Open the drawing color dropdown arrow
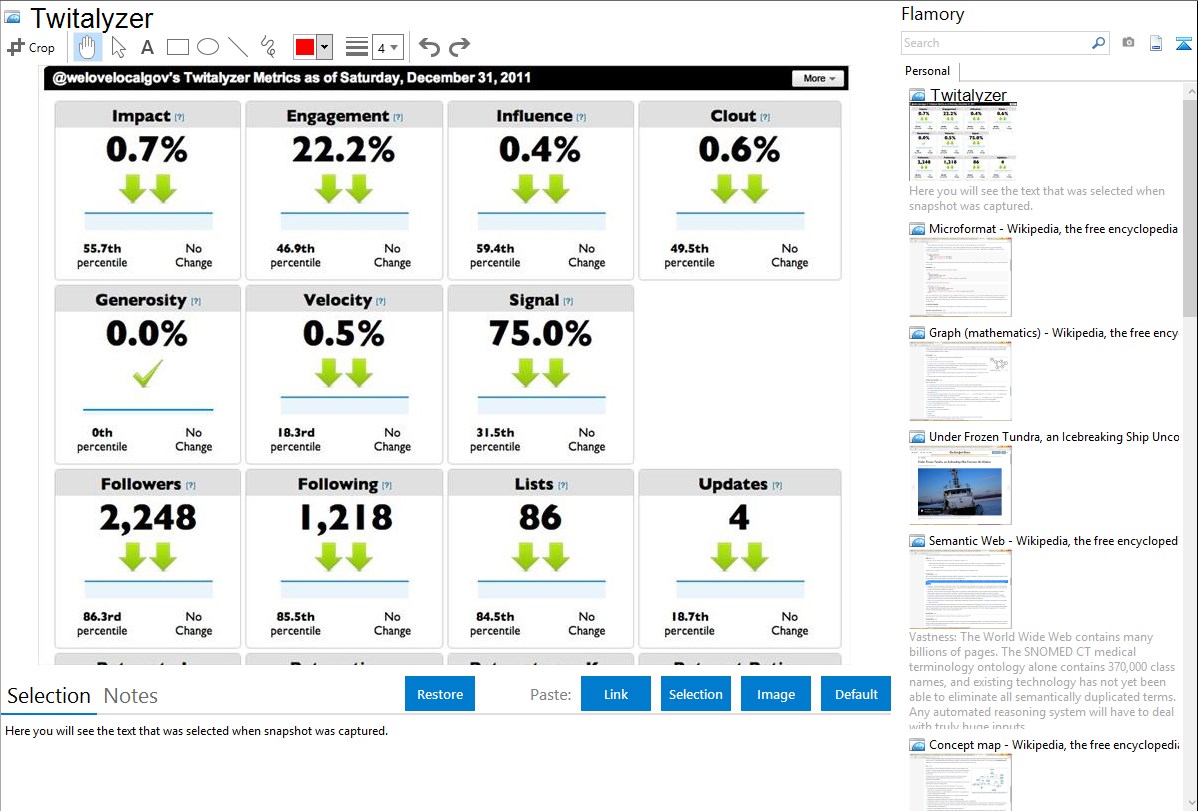Image resolution: width=1198 pixels, height=811 pixels. tap(324, 47)
